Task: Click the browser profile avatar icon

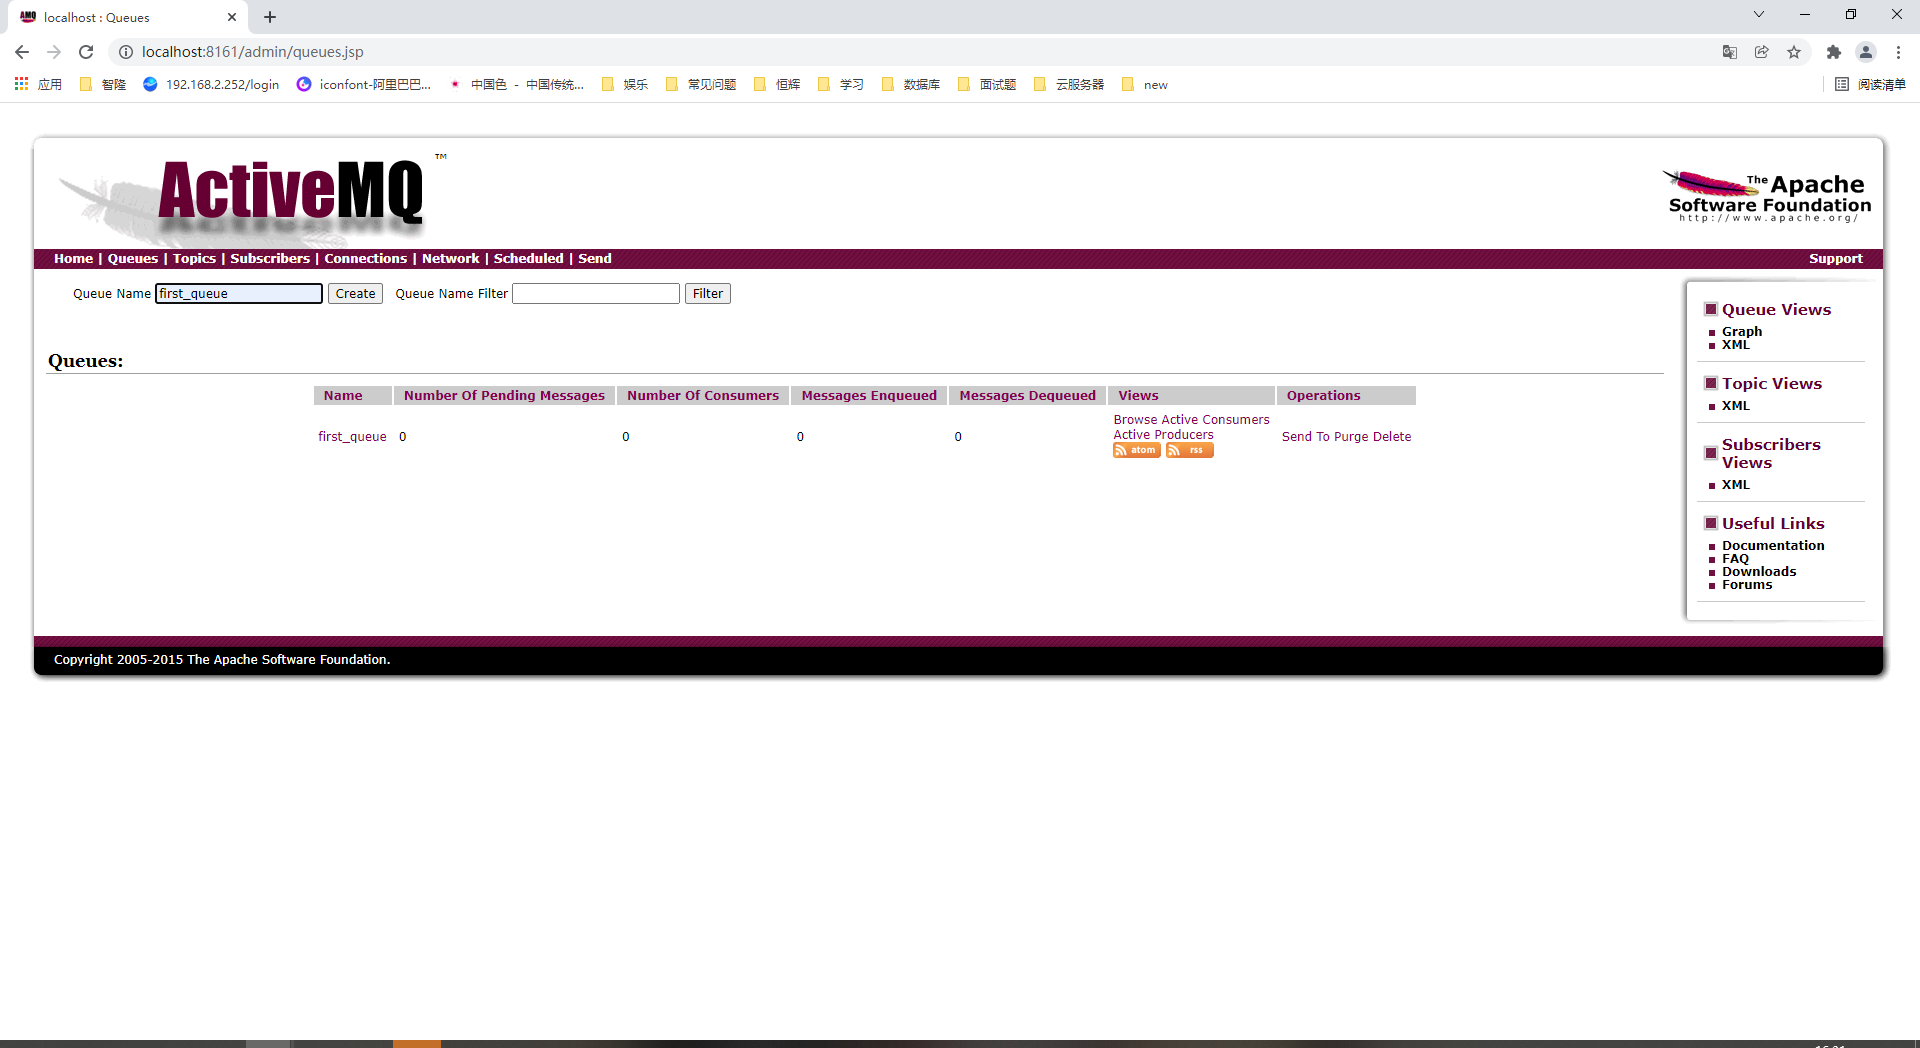Action: (x=1866, y=52)
